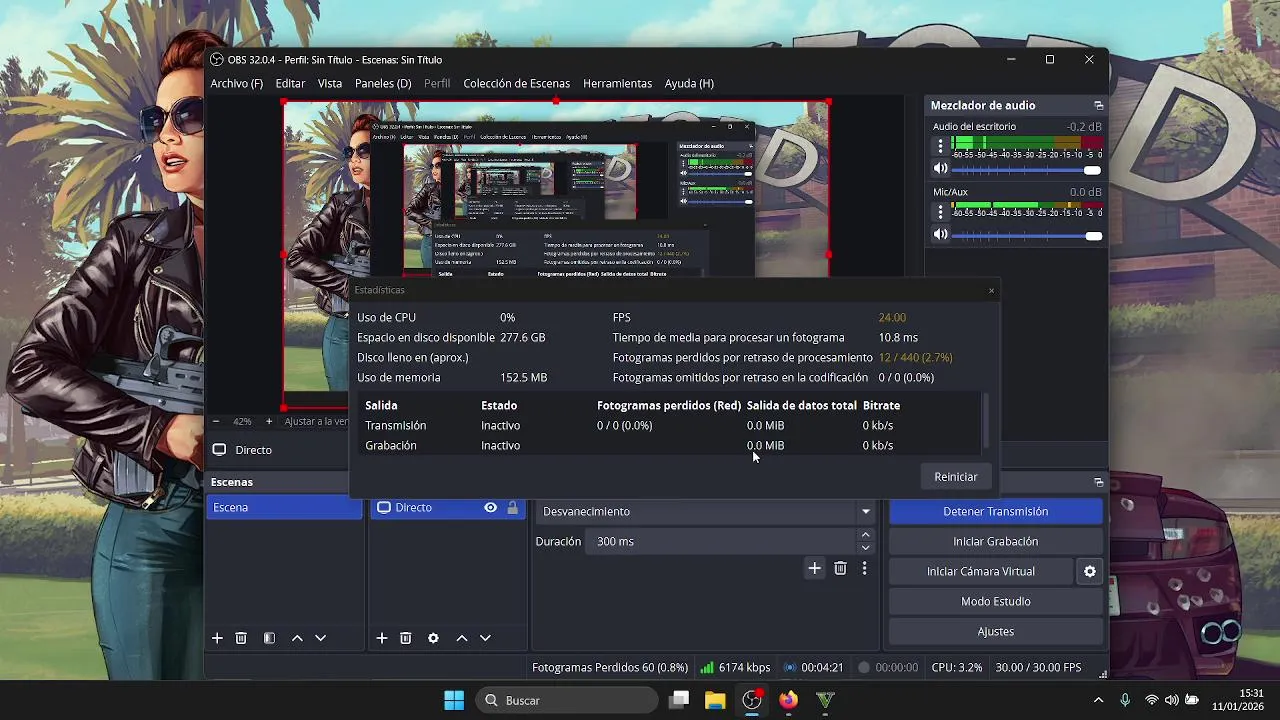This screenshot has width=1280, height=720.
Task: Open virtual camera settings gear
Action: click(x=1090, y=571)
